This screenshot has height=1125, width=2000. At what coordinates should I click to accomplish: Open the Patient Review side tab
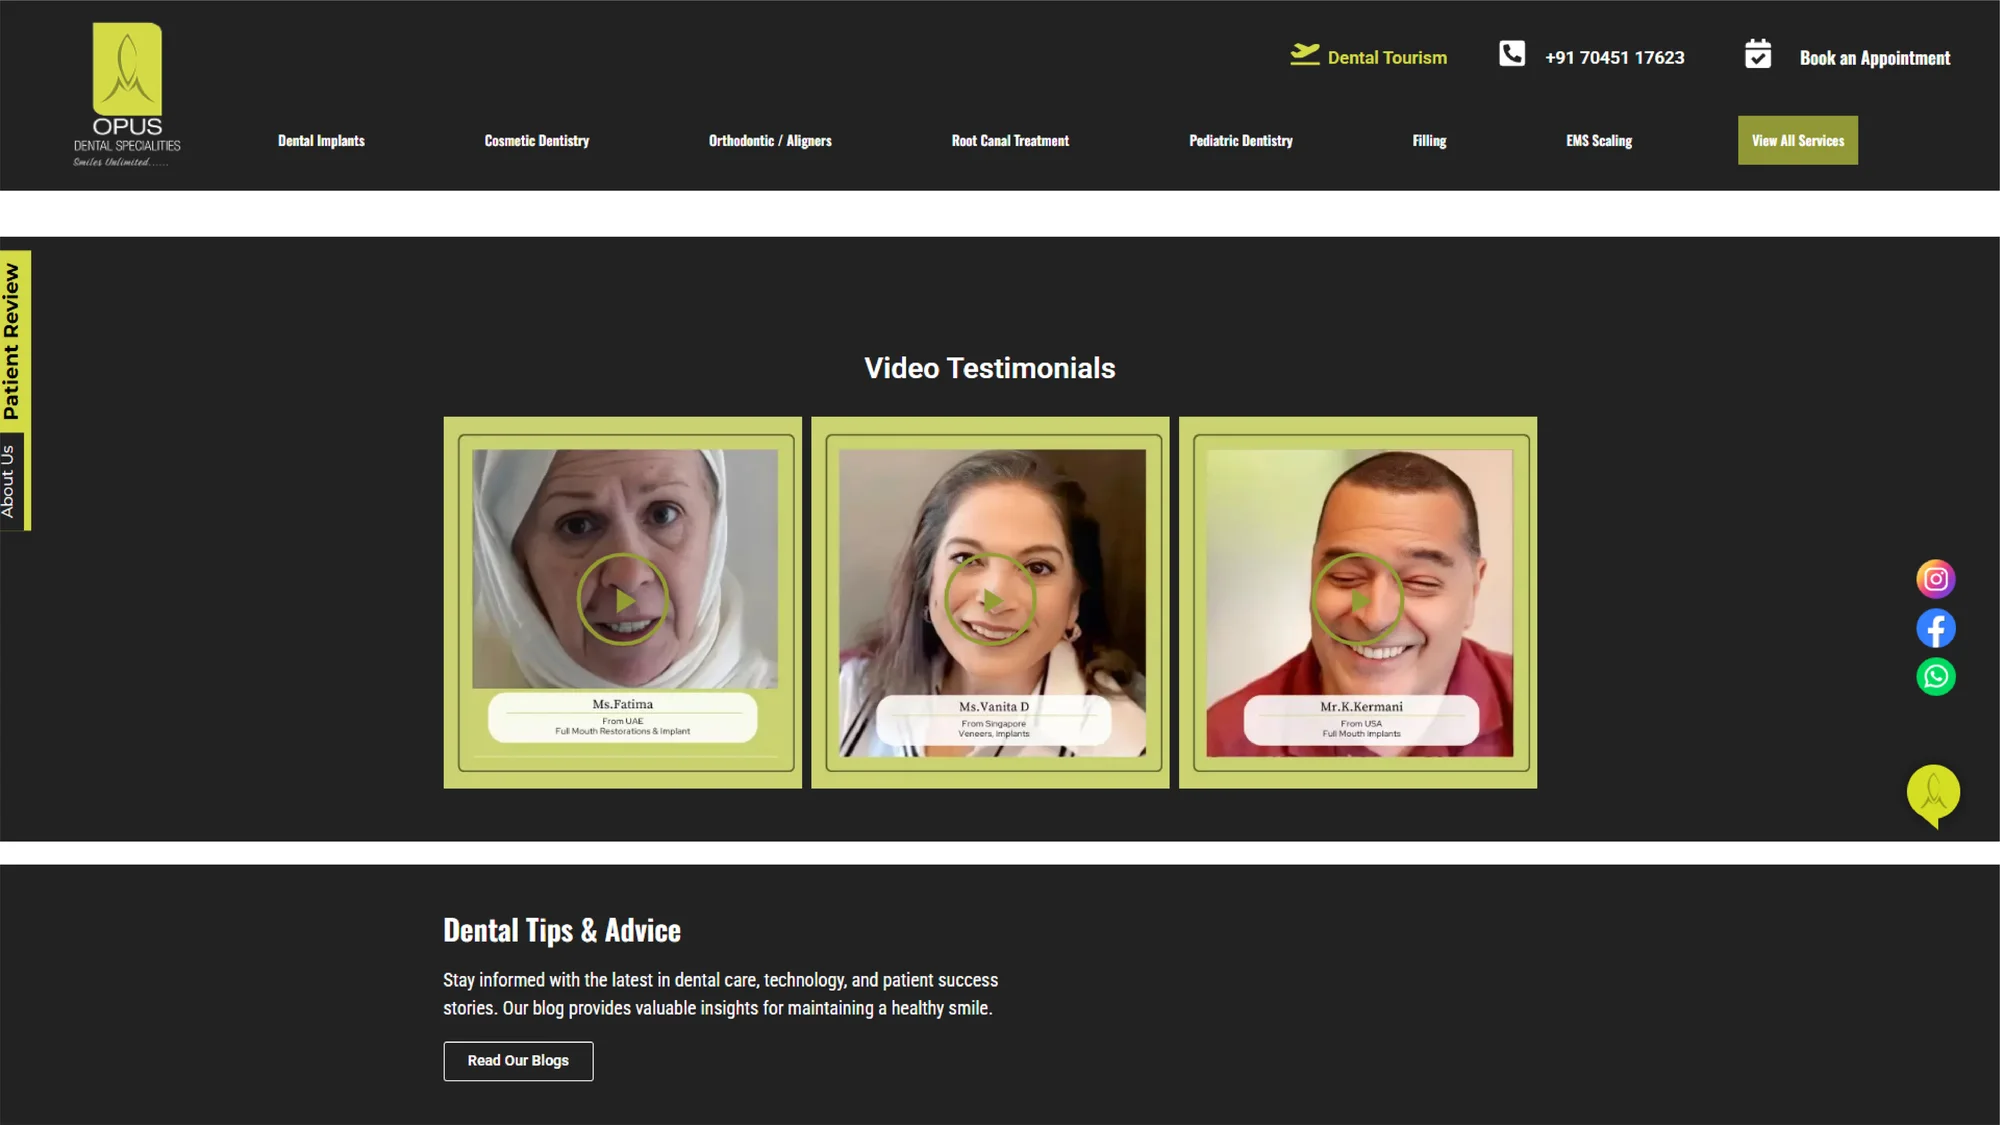coord(12,341)
